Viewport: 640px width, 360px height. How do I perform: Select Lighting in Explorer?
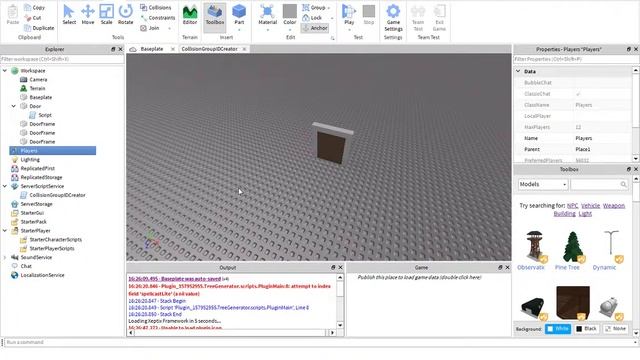point(30,160)
